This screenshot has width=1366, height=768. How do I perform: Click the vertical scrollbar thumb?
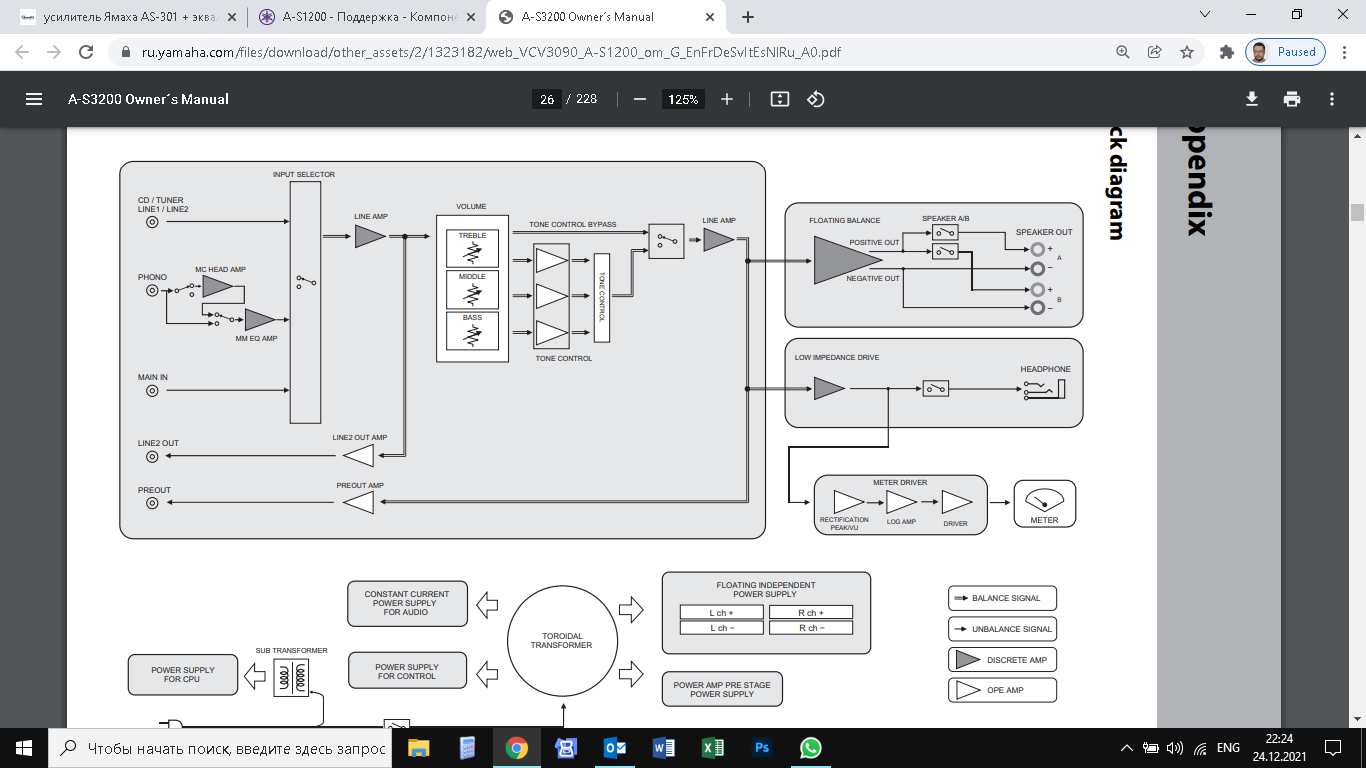(x=1357, y=212)
